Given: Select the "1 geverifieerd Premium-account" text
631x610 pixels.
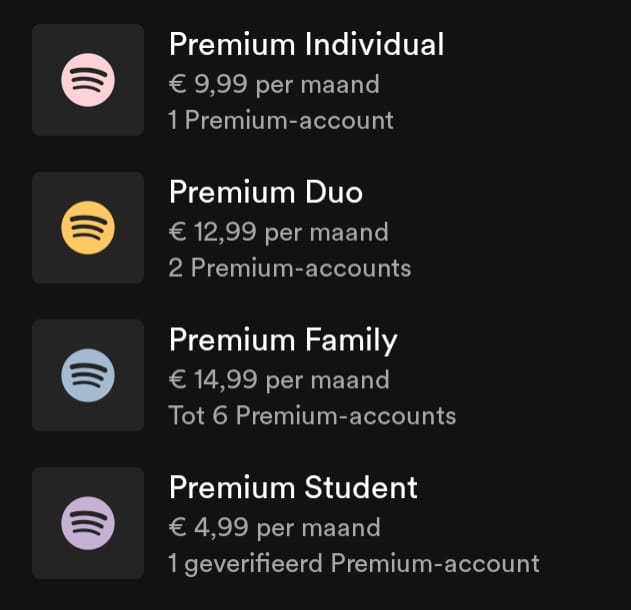Looking at the screenshot, I should (x=354, y=564).
